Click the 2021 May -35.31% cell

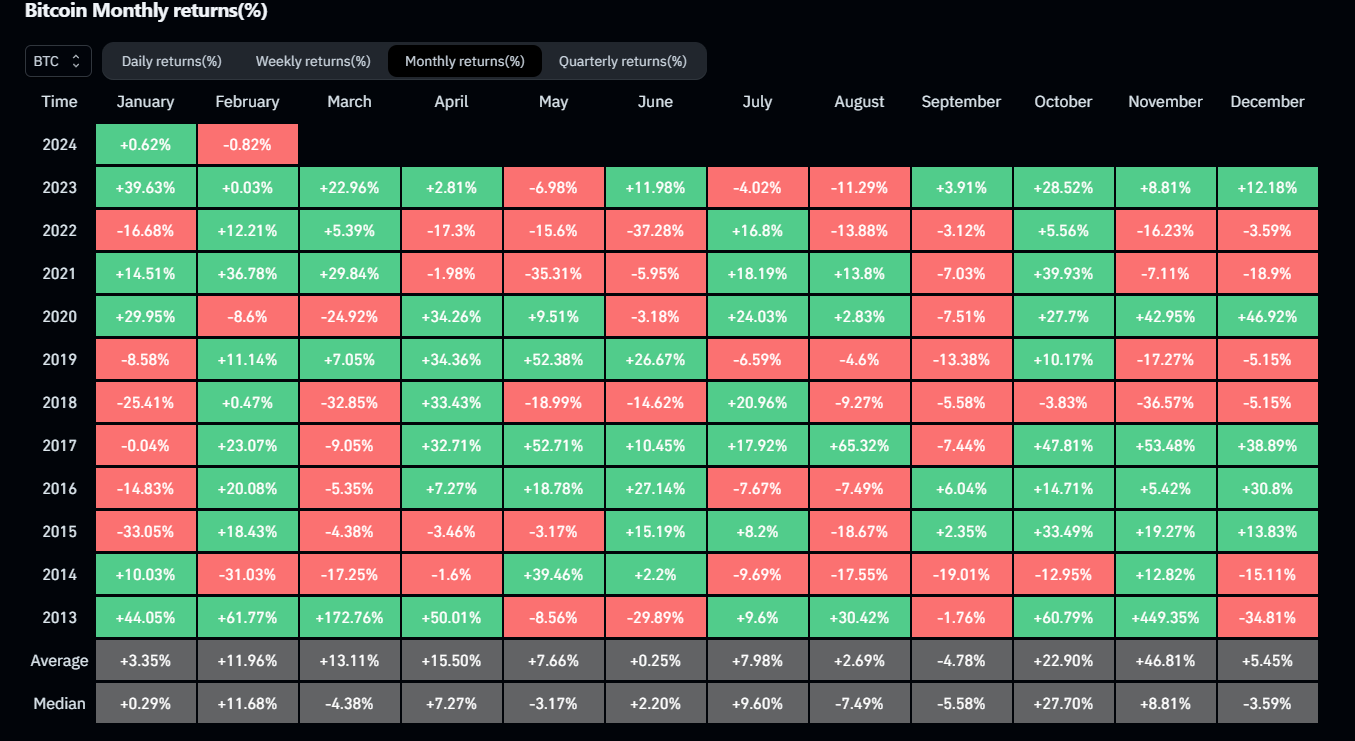[553, 273]
